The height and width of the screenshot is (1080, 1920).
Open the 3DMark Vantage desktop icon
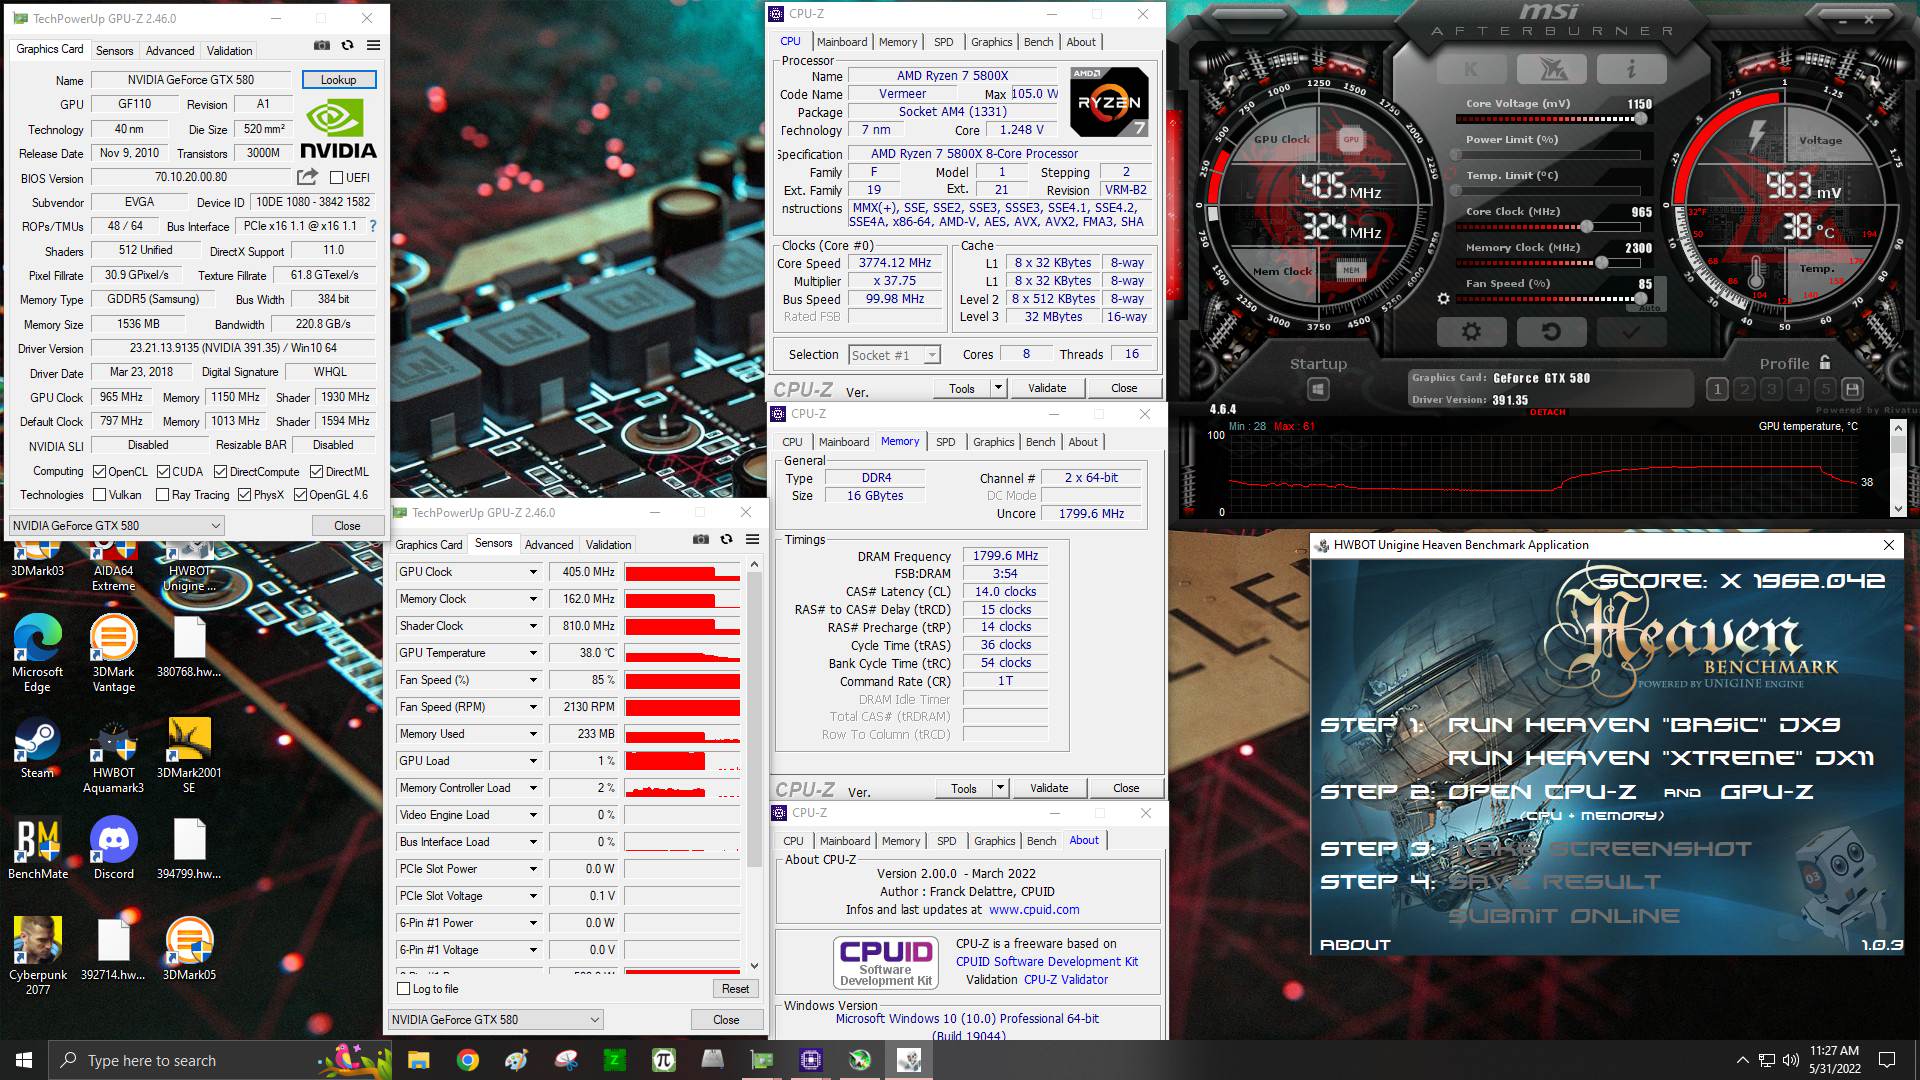pyautogui.click(x=113, y=653)
